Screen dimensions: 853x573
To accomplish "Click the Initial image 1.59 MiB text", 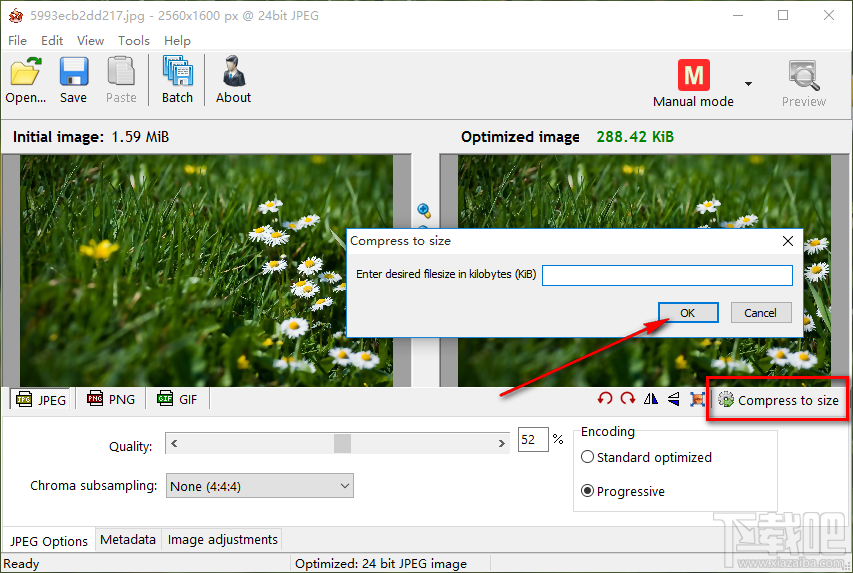I will coord(91,137).
